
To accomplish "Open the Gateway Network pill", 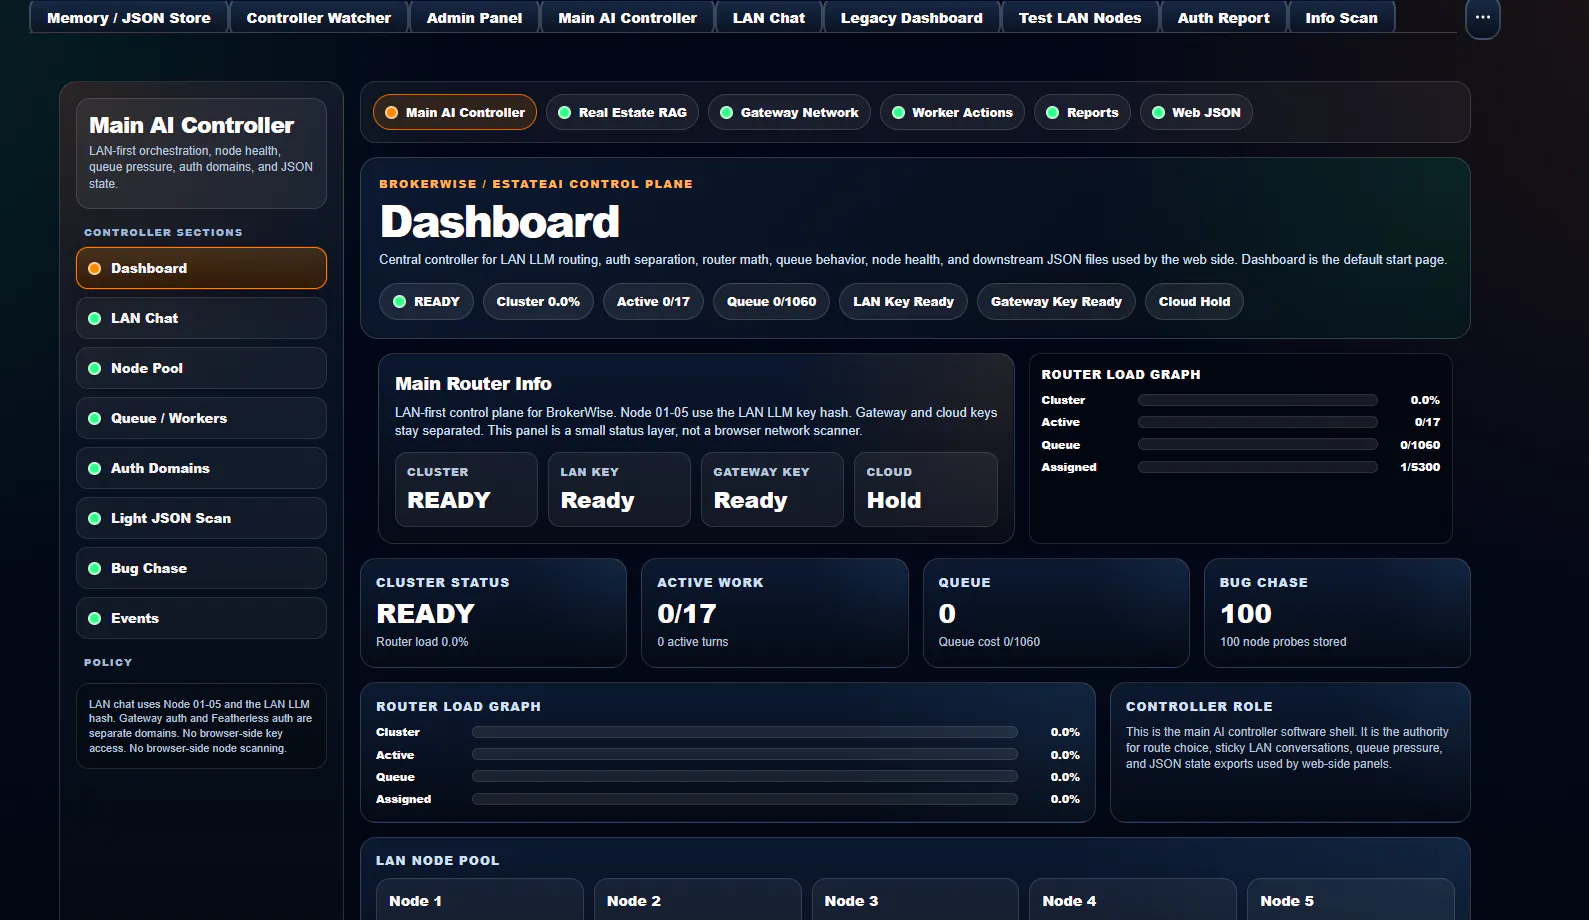I will [x=789, y=112].
